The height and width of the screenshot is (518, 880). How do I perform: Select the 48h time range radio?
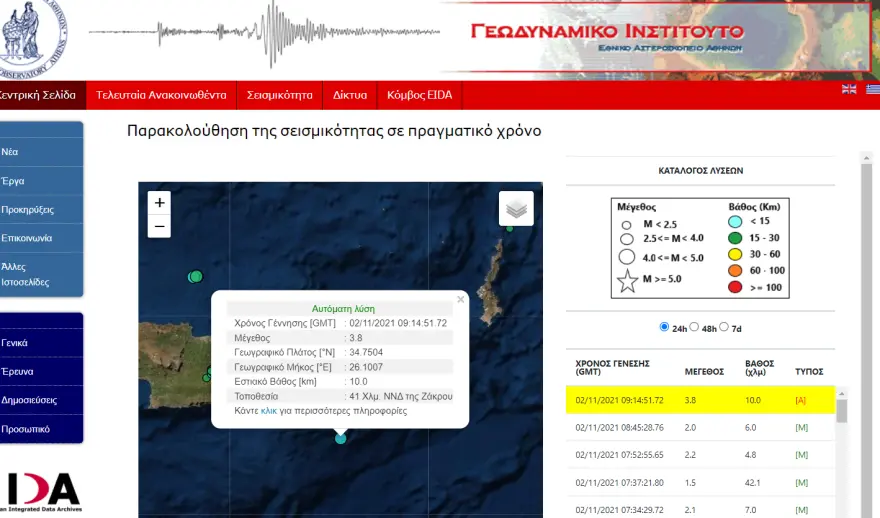[694, 327]
